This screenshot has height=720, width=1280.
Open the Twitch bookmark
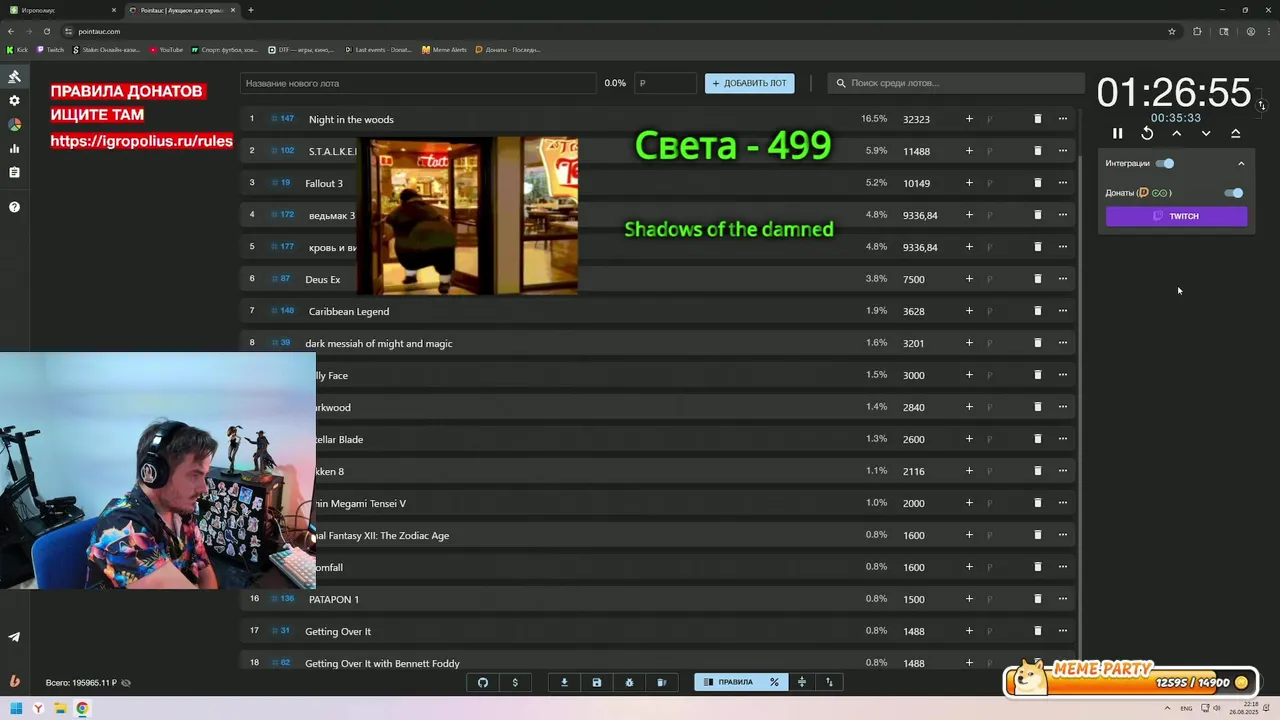click(50, 49)
